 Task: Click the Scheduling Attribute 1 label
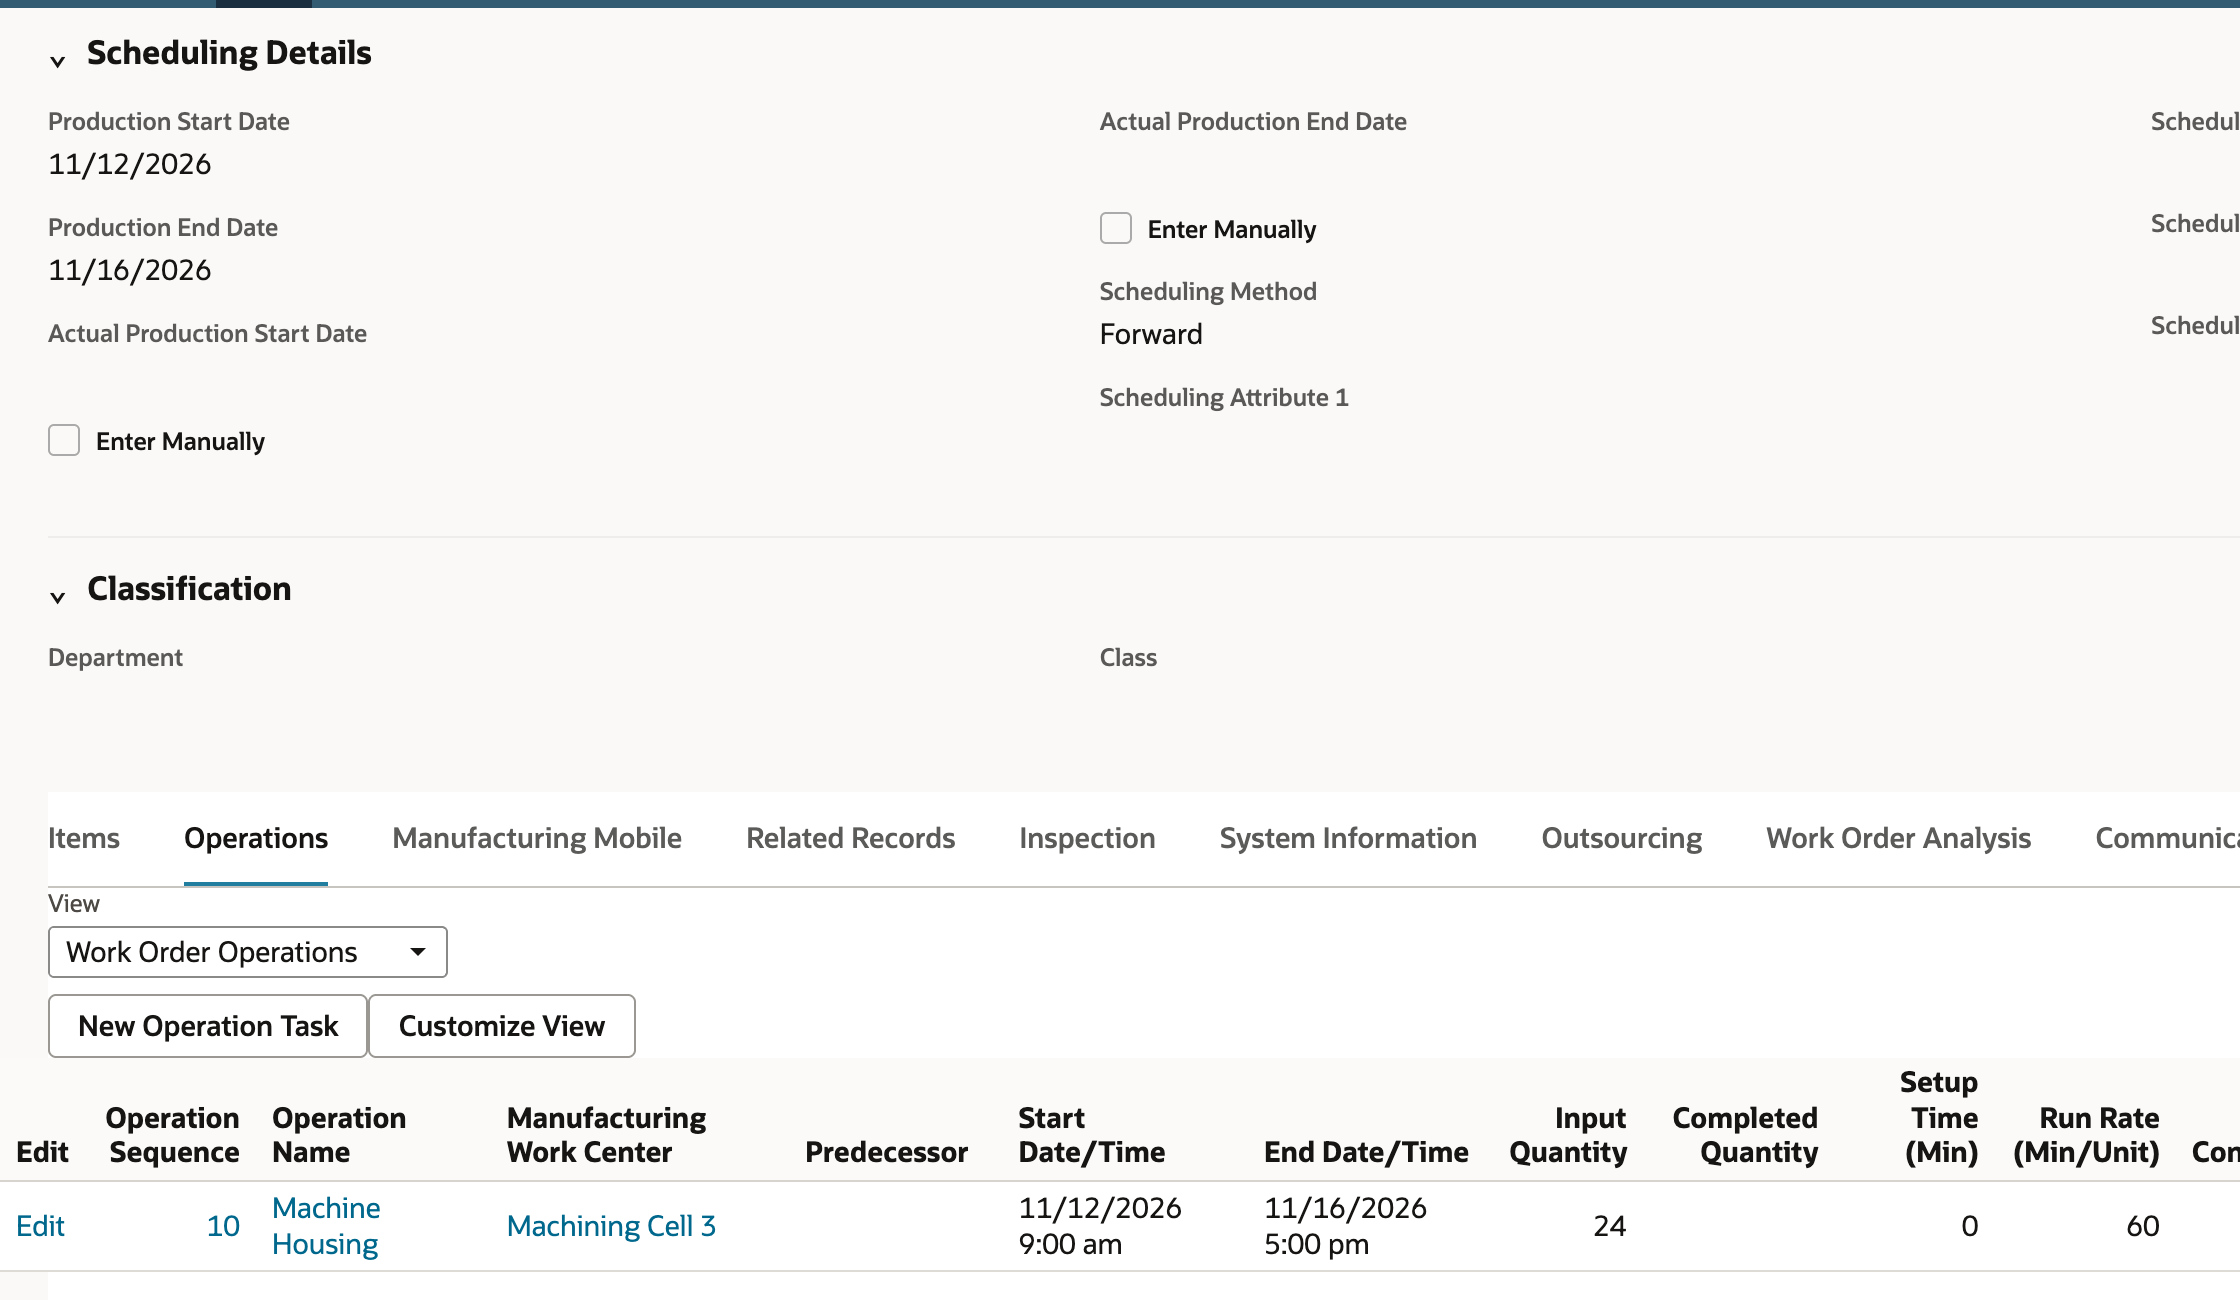pos(1224,398)
